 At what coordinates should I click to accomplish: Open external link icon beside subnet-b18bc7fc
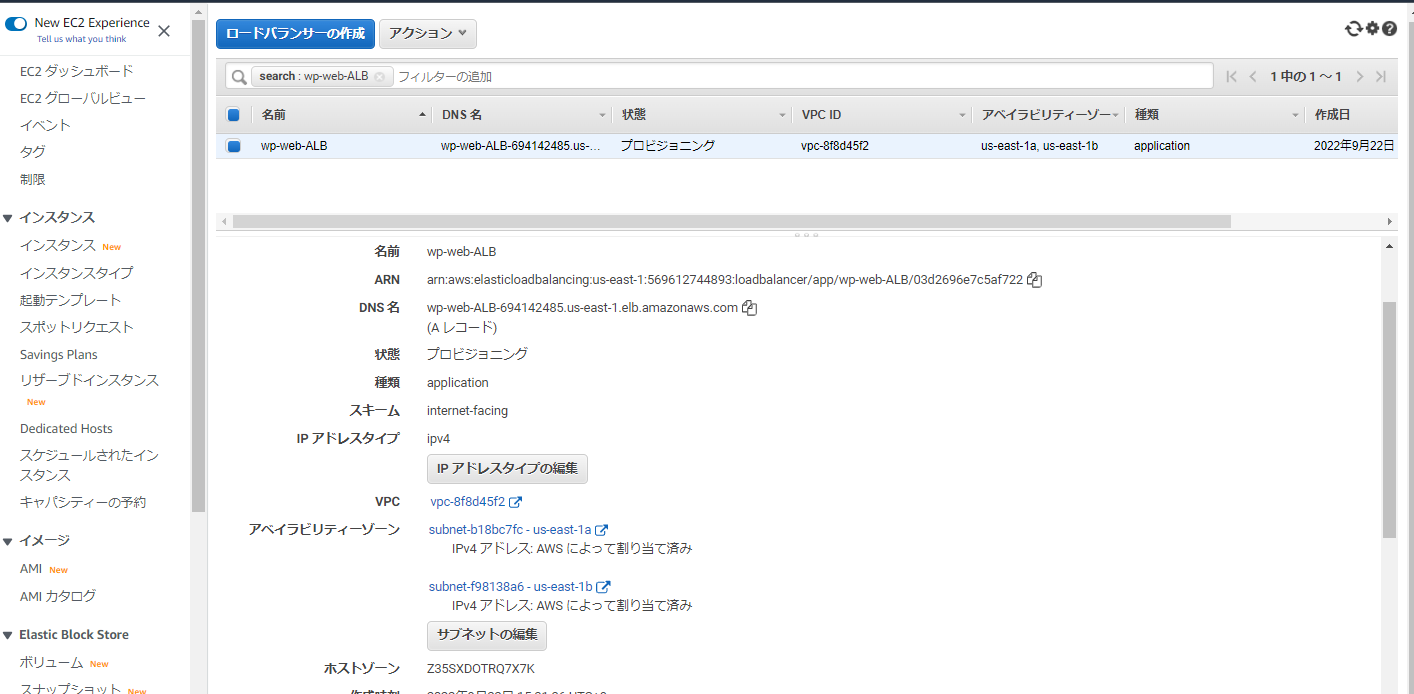tap(602, 530)
